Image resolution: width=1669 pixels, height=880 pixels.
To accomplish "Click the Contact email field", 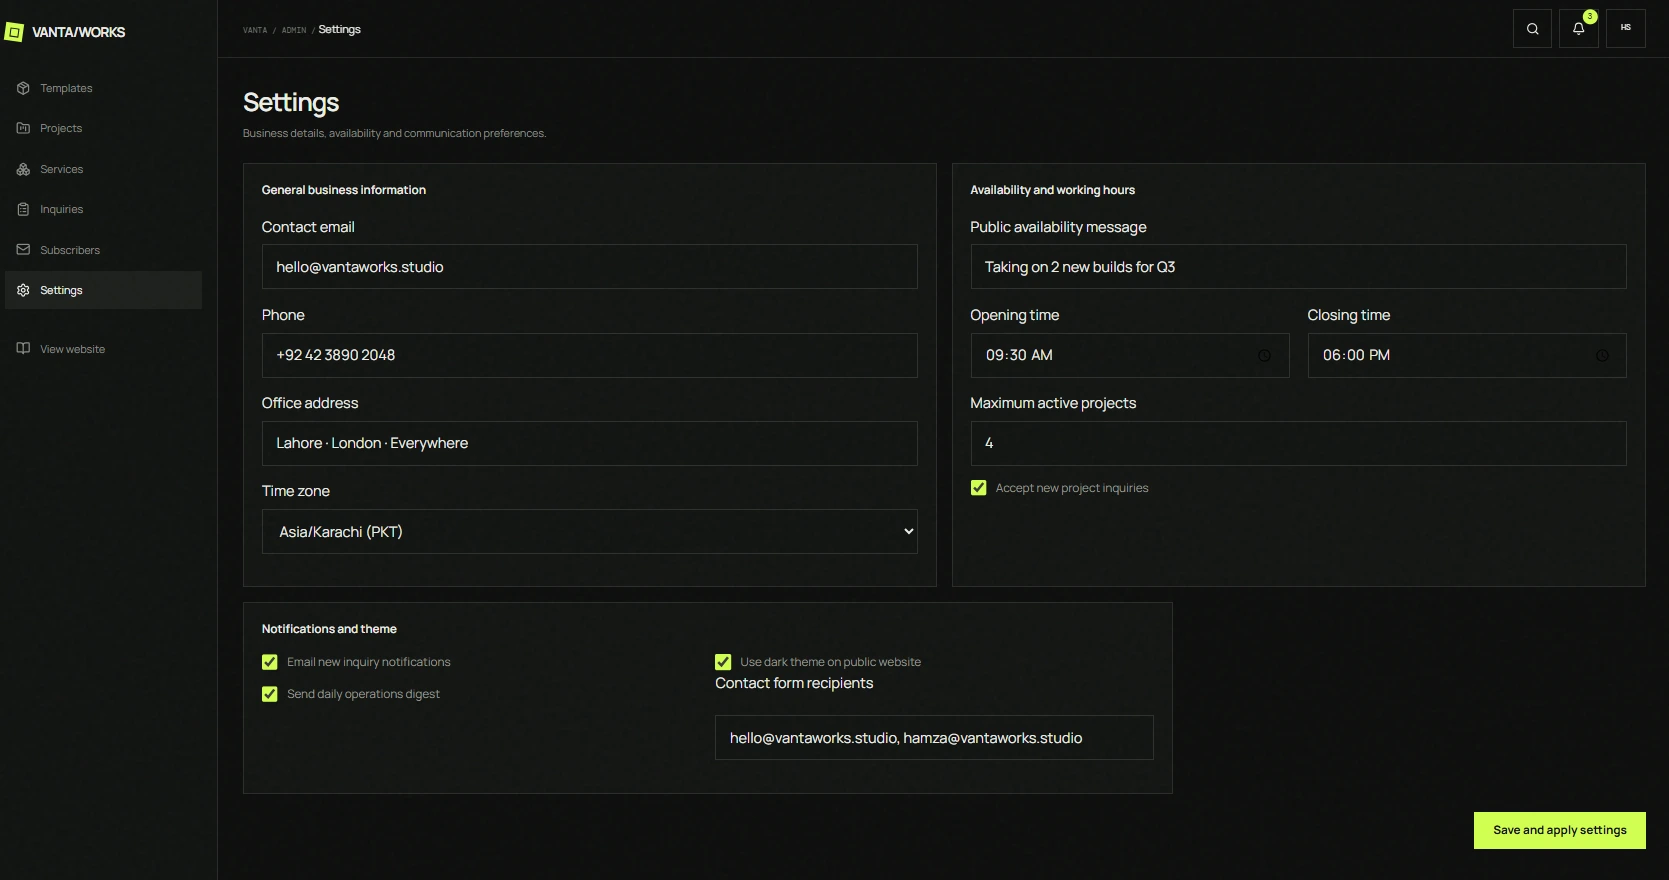I will click(x=590, y=267).
